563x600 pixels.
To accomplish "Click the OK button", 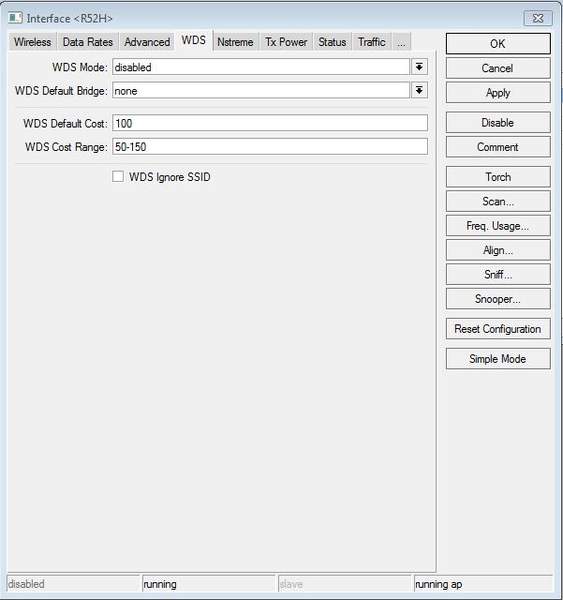I will 498,44.
